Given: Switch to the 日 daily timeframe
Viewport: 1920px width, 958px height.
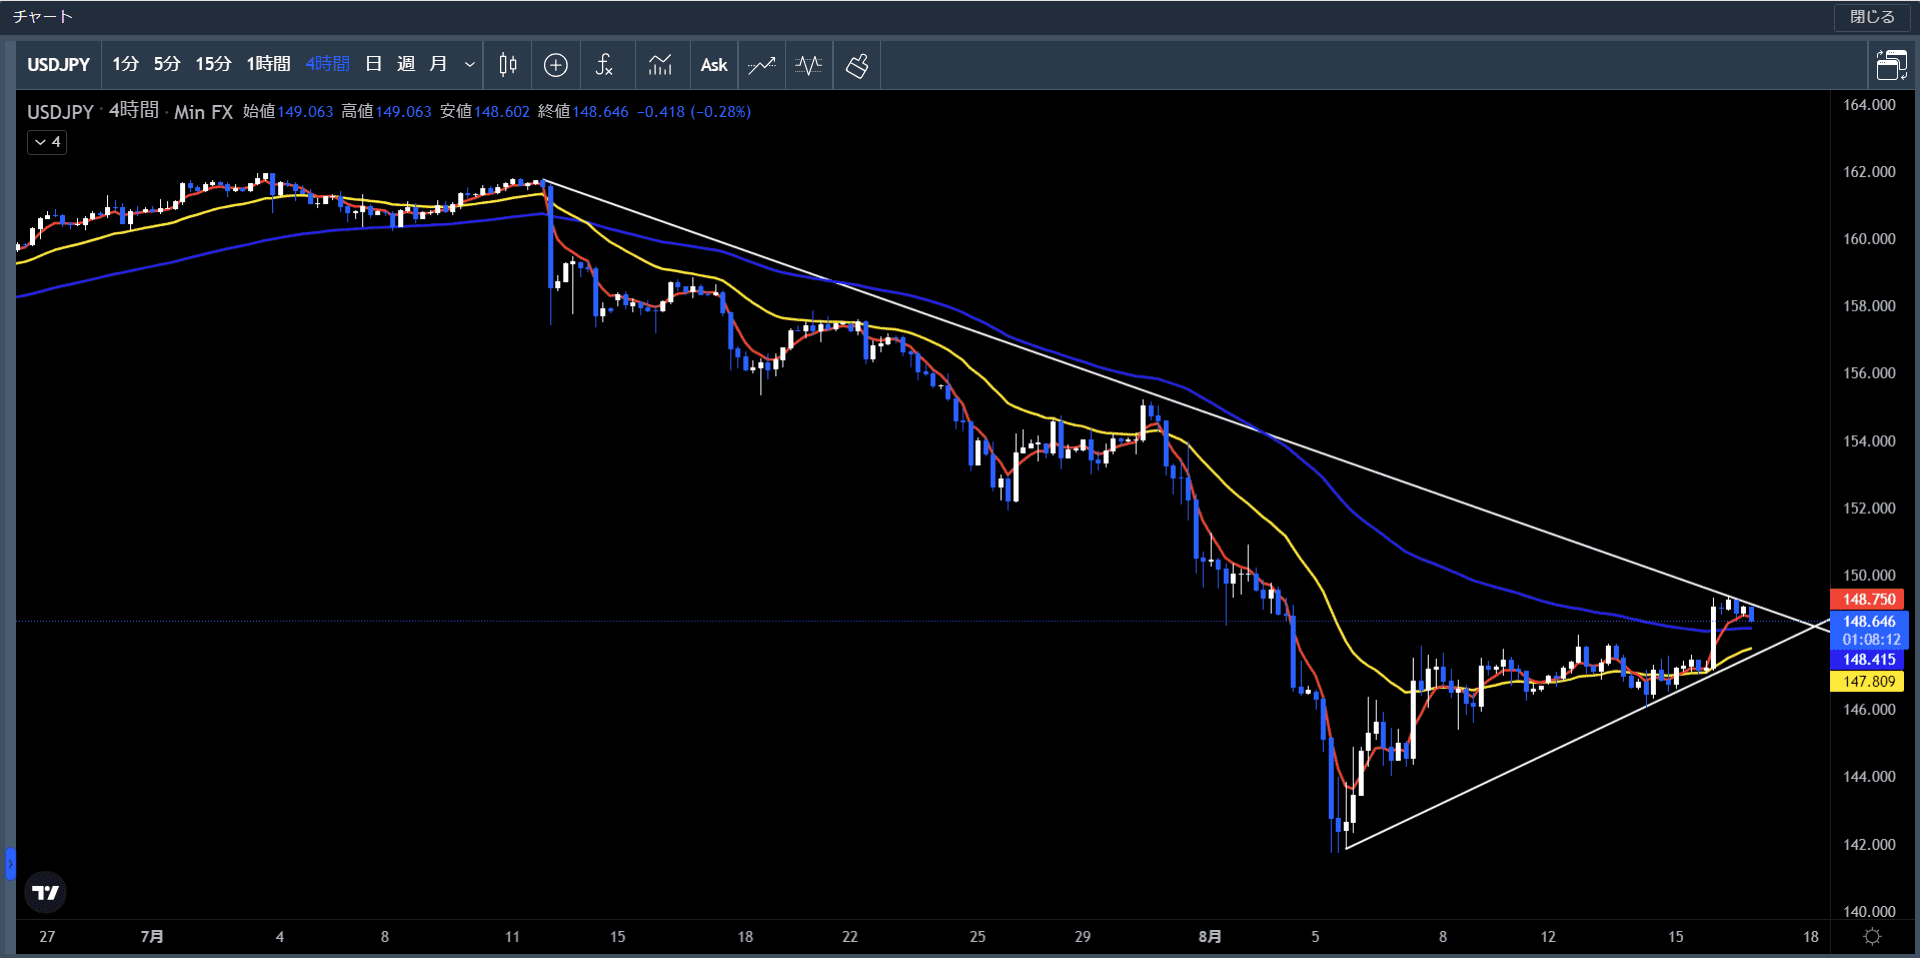Looking at the screenshot, I should (x=374, y=65).
